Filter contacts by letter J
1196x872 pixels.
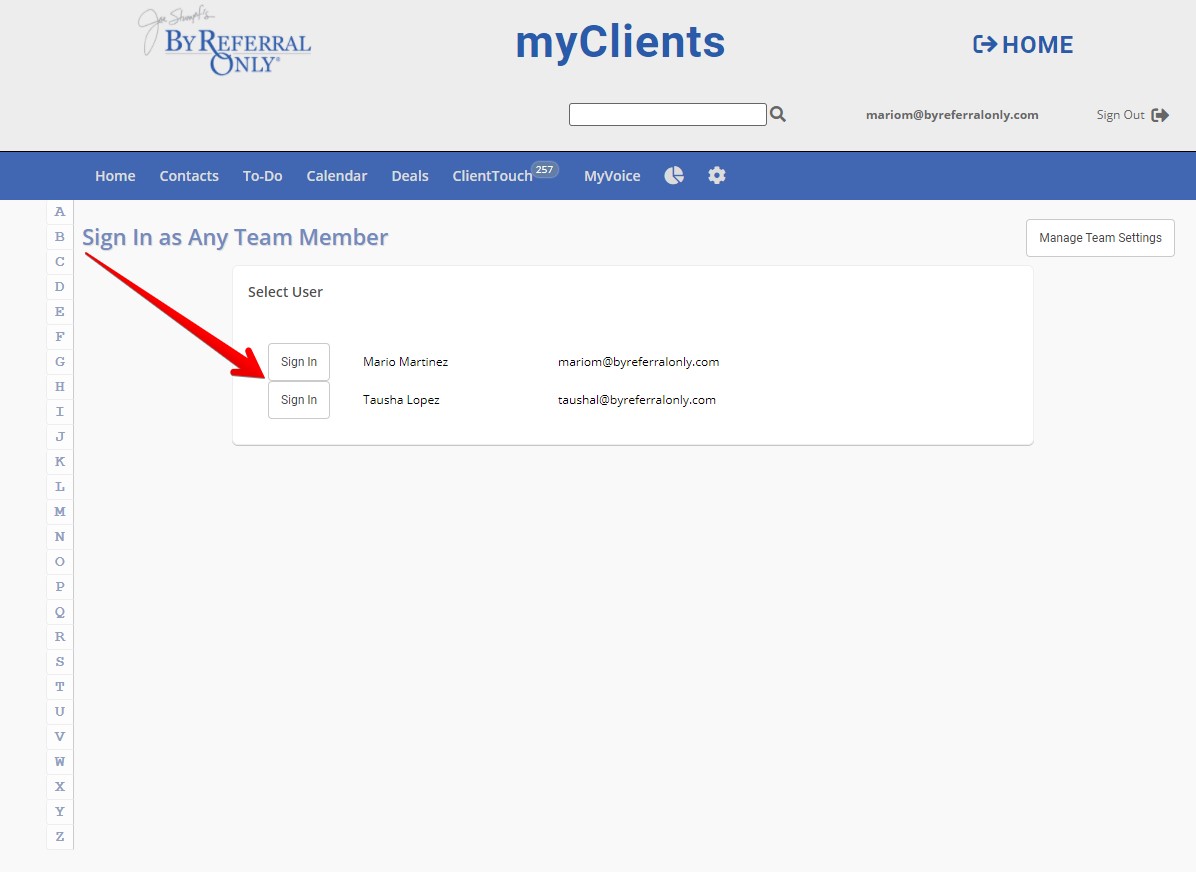click(x=59, y=436)
